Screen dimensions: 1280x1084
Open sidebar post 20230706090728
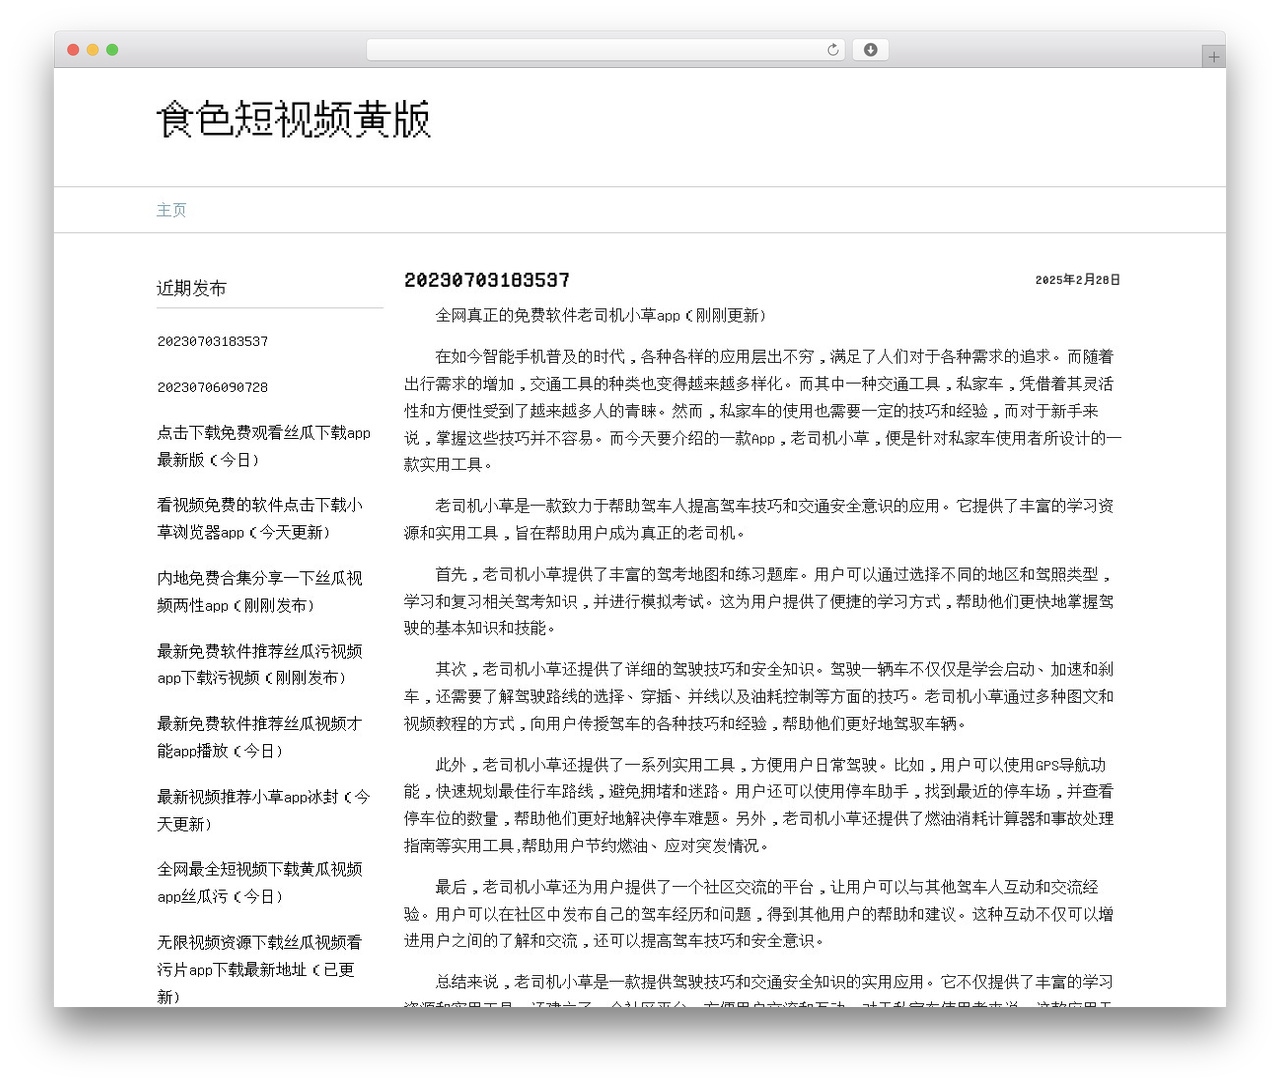click(212, 387)
